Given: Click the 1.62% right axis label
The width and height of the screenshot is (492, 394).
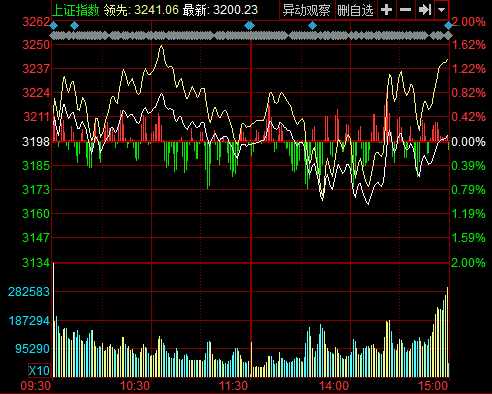Looking at the screenshot, I should tap(468, 45).
